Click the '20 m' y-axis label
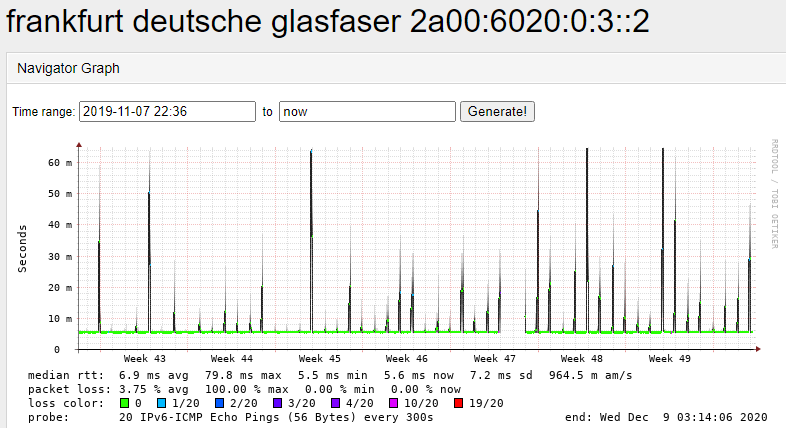This screenshot has width=786, height=428. tap(60, 288)
